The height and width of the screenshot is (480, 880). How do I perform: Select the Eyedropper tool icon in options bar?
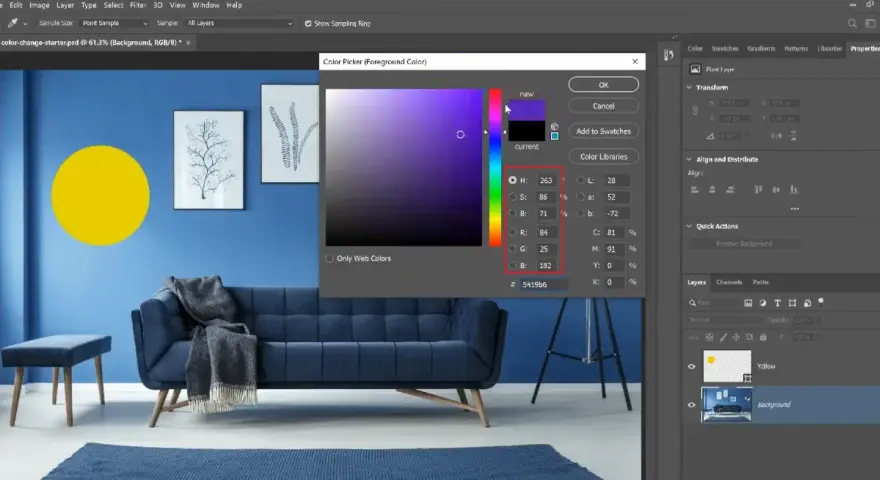[12, 24]
